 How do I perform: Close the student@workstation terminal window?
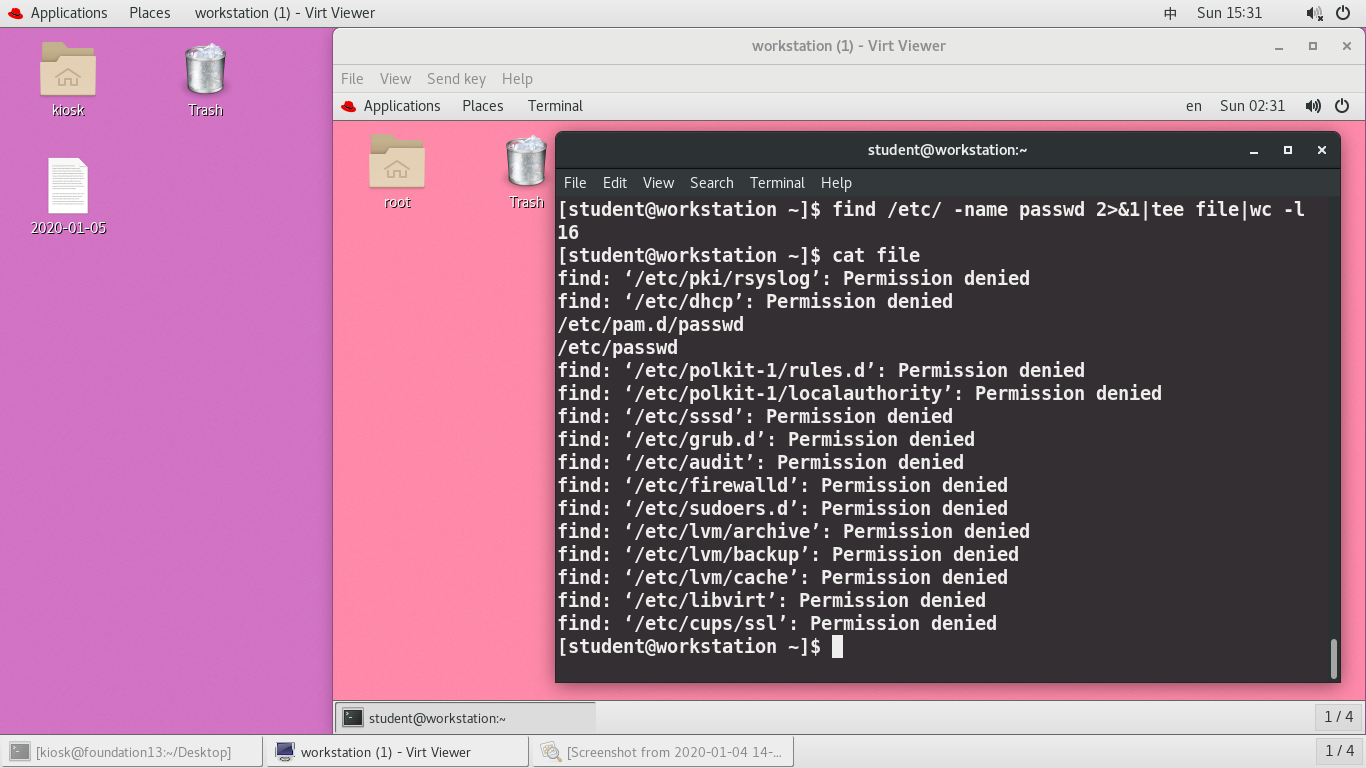pyautogui.click(x=1322, y=150)
